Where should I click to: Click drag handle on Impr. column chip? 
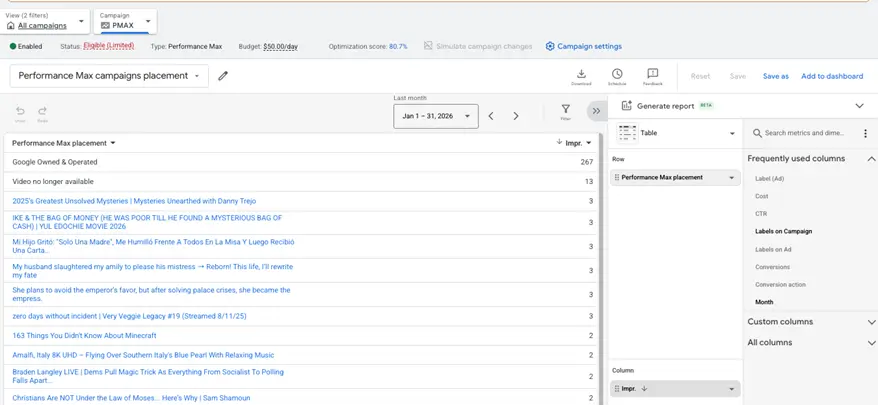617,389
